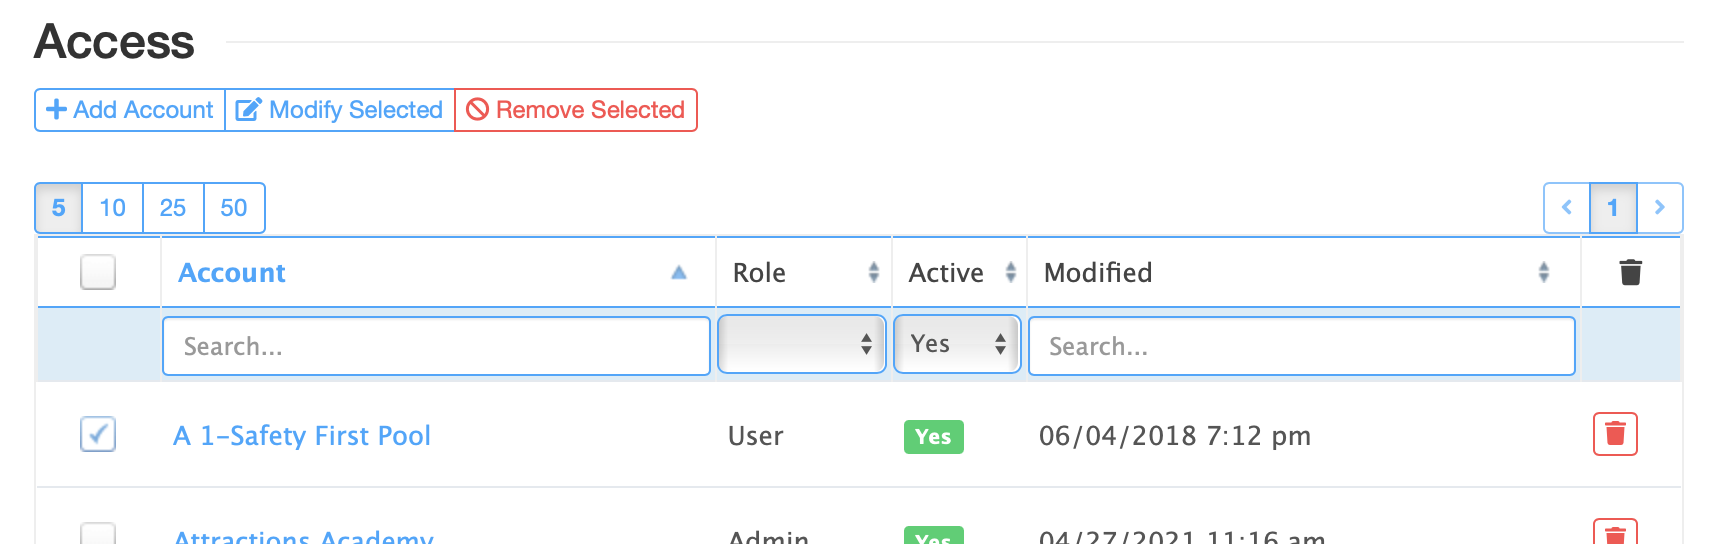Show 25 rows per page
Image resolution: width=1716 pixels, height=544 pixels.
tap(173, 208)
